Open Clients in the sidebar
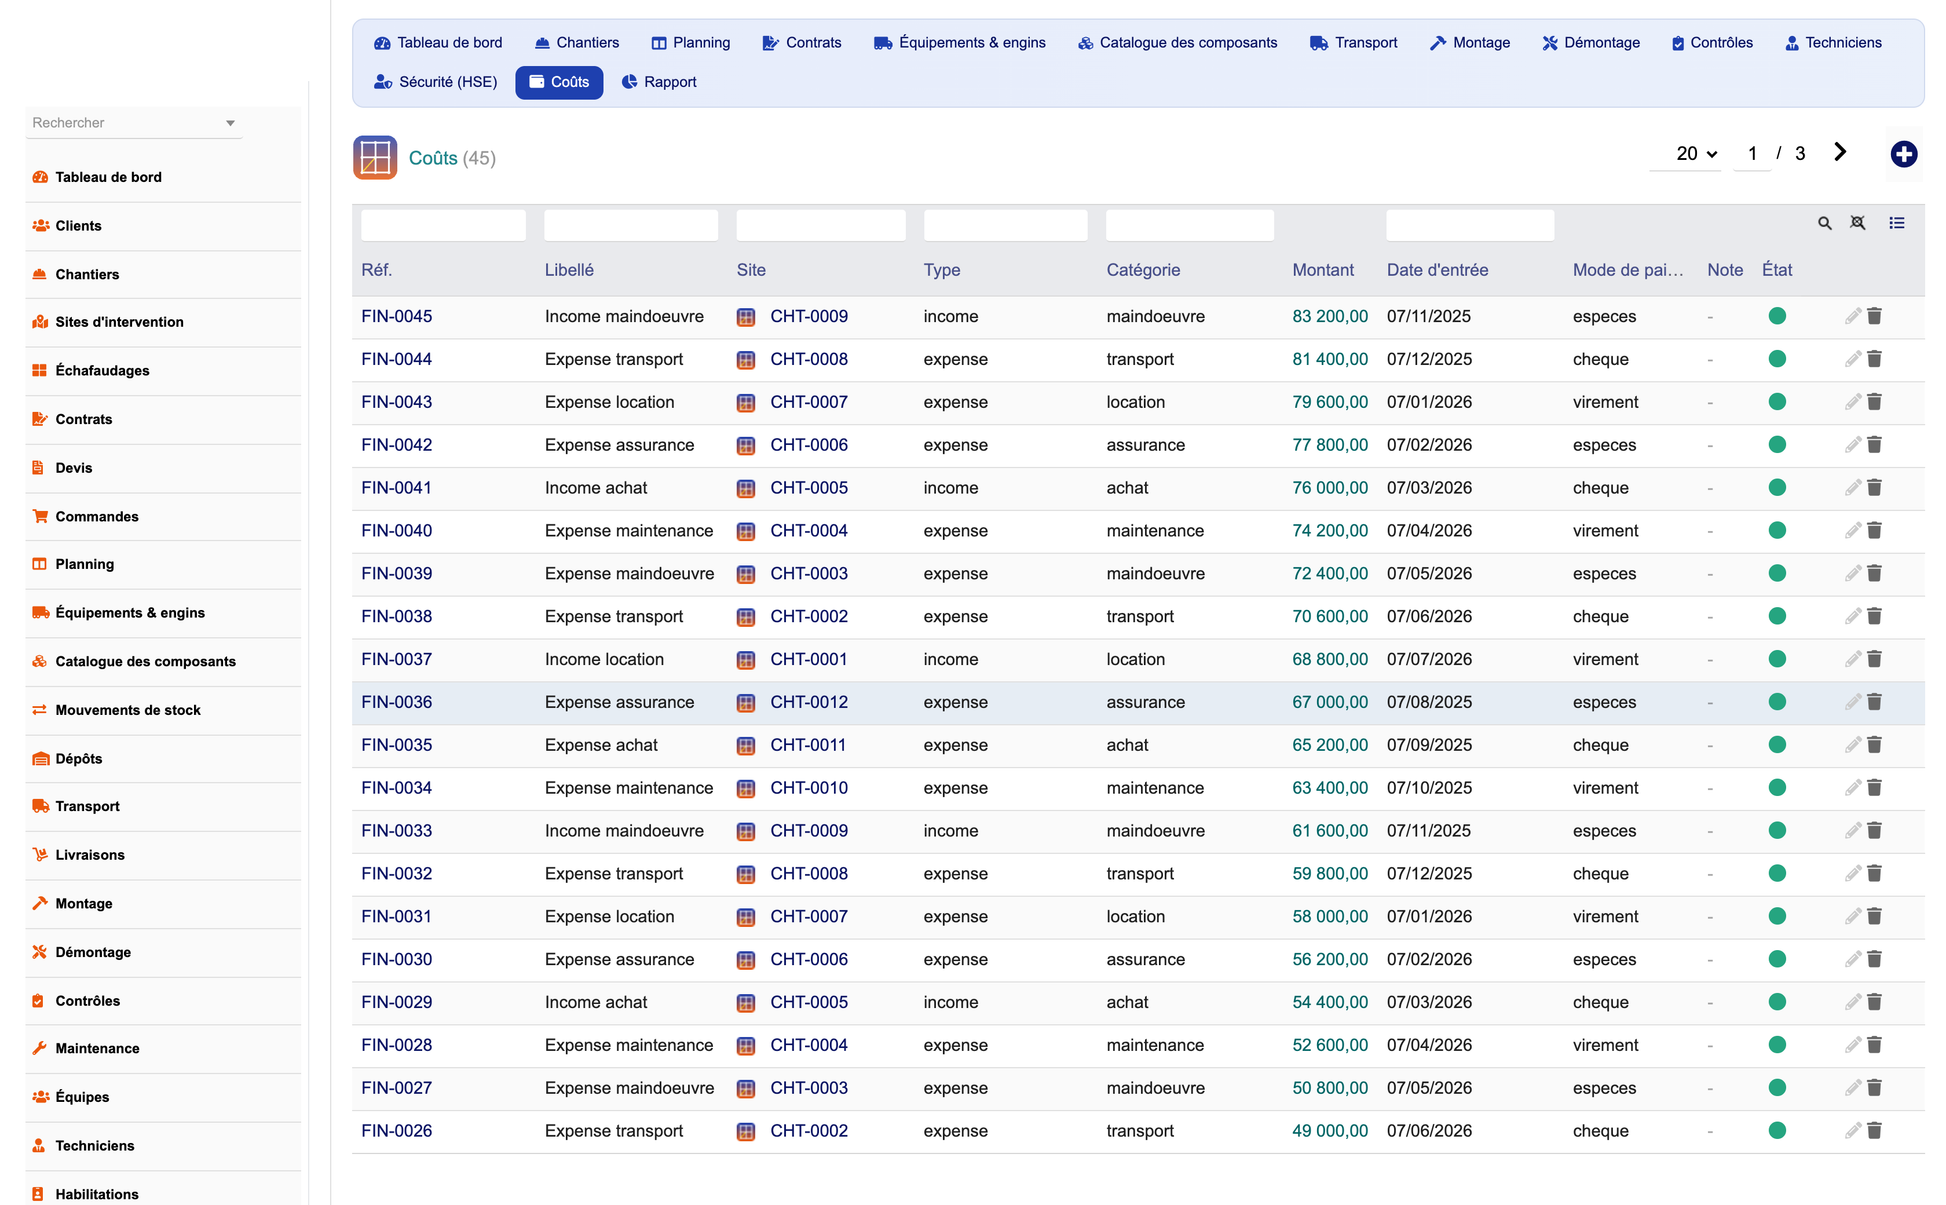1946x1205 pixels. click(x=78, y=225)
